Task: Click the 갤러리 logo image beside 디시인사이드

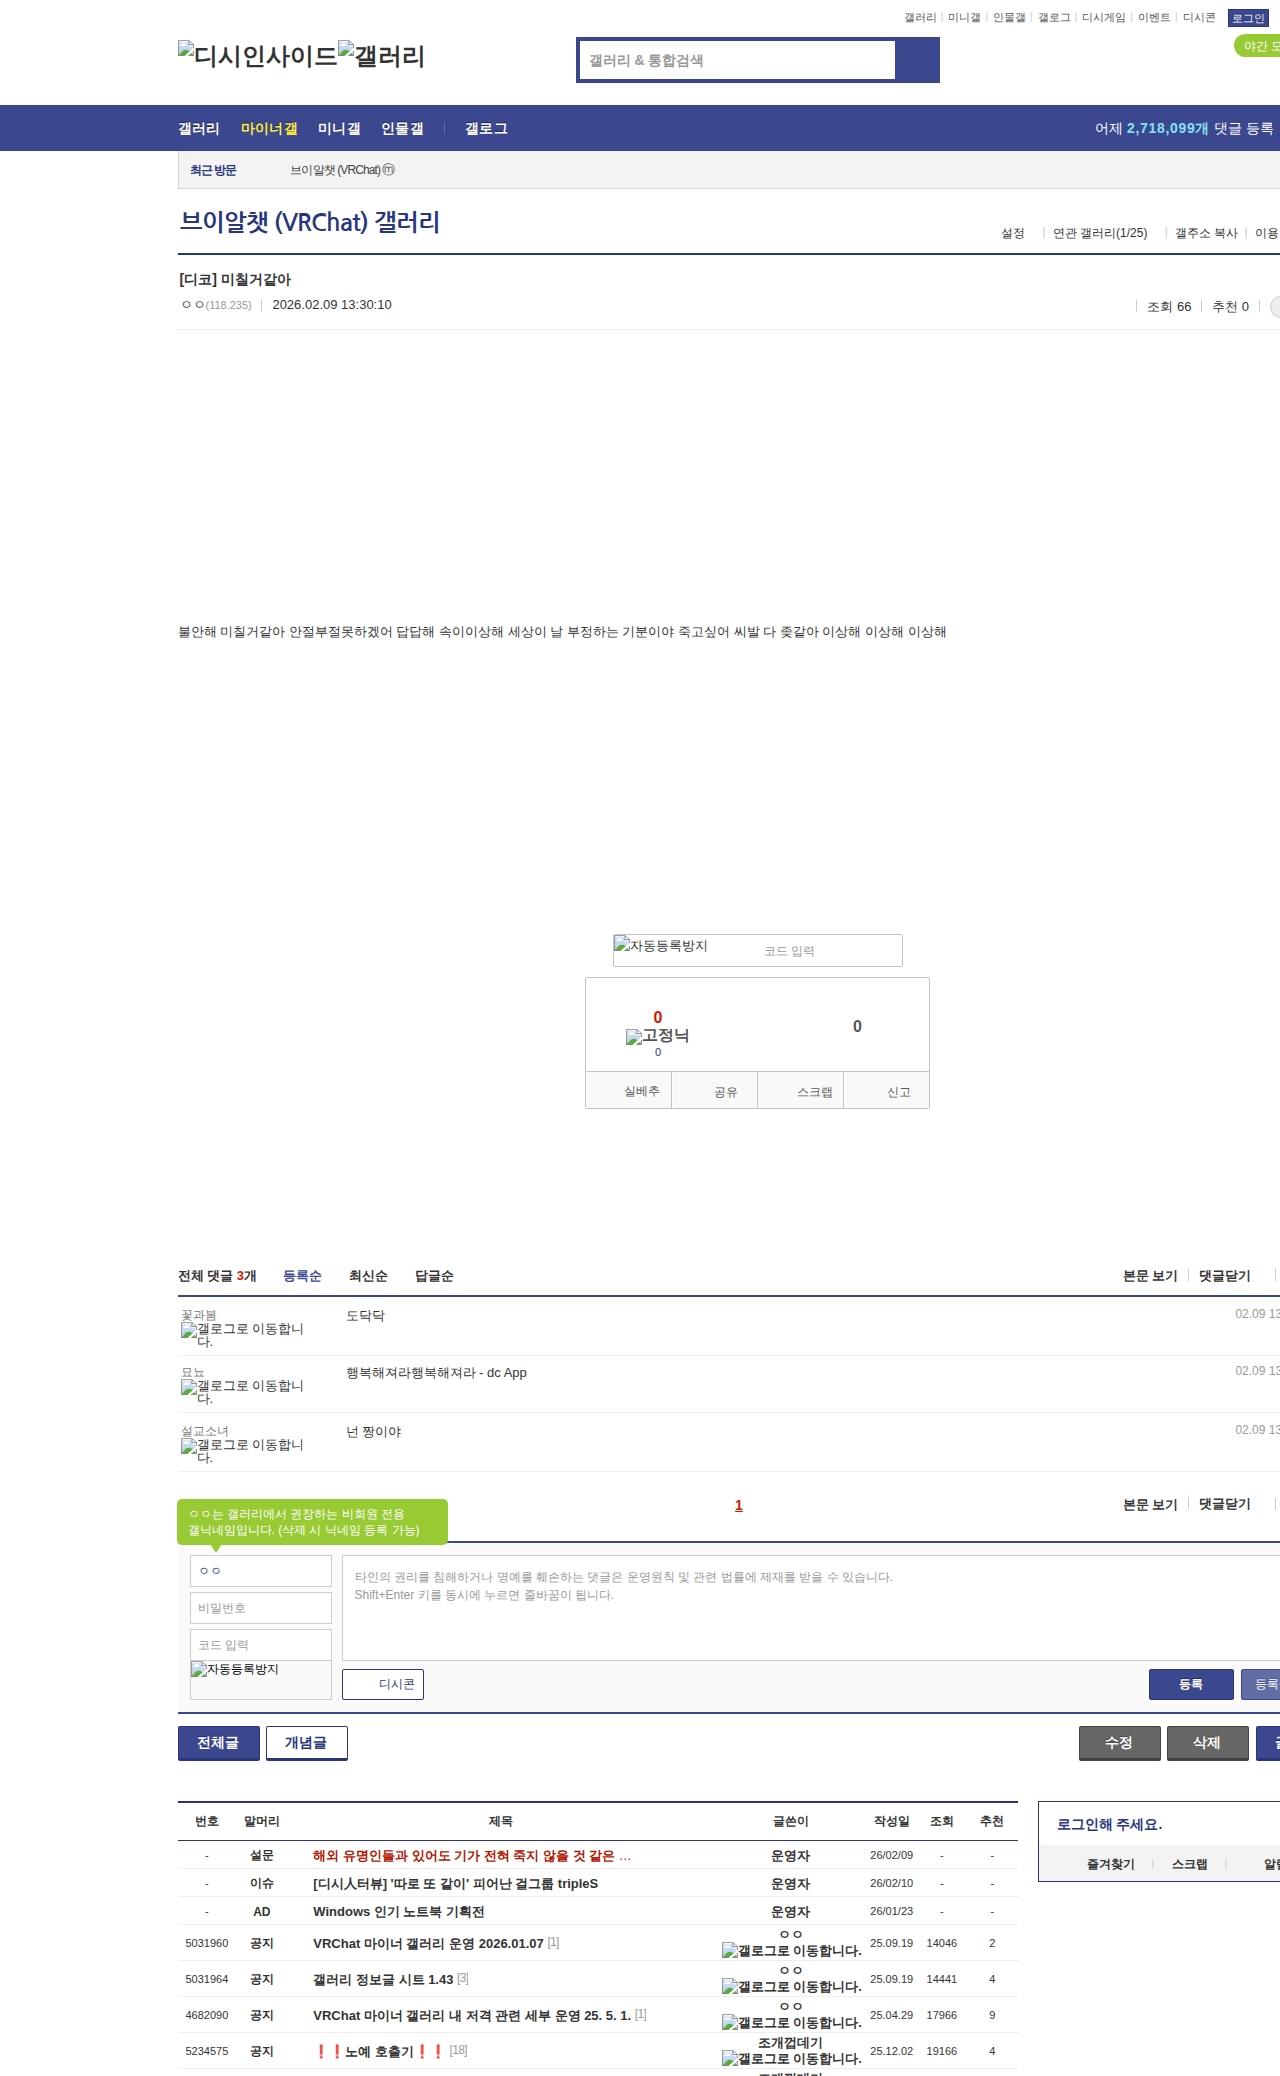Action: coord(381,56)
